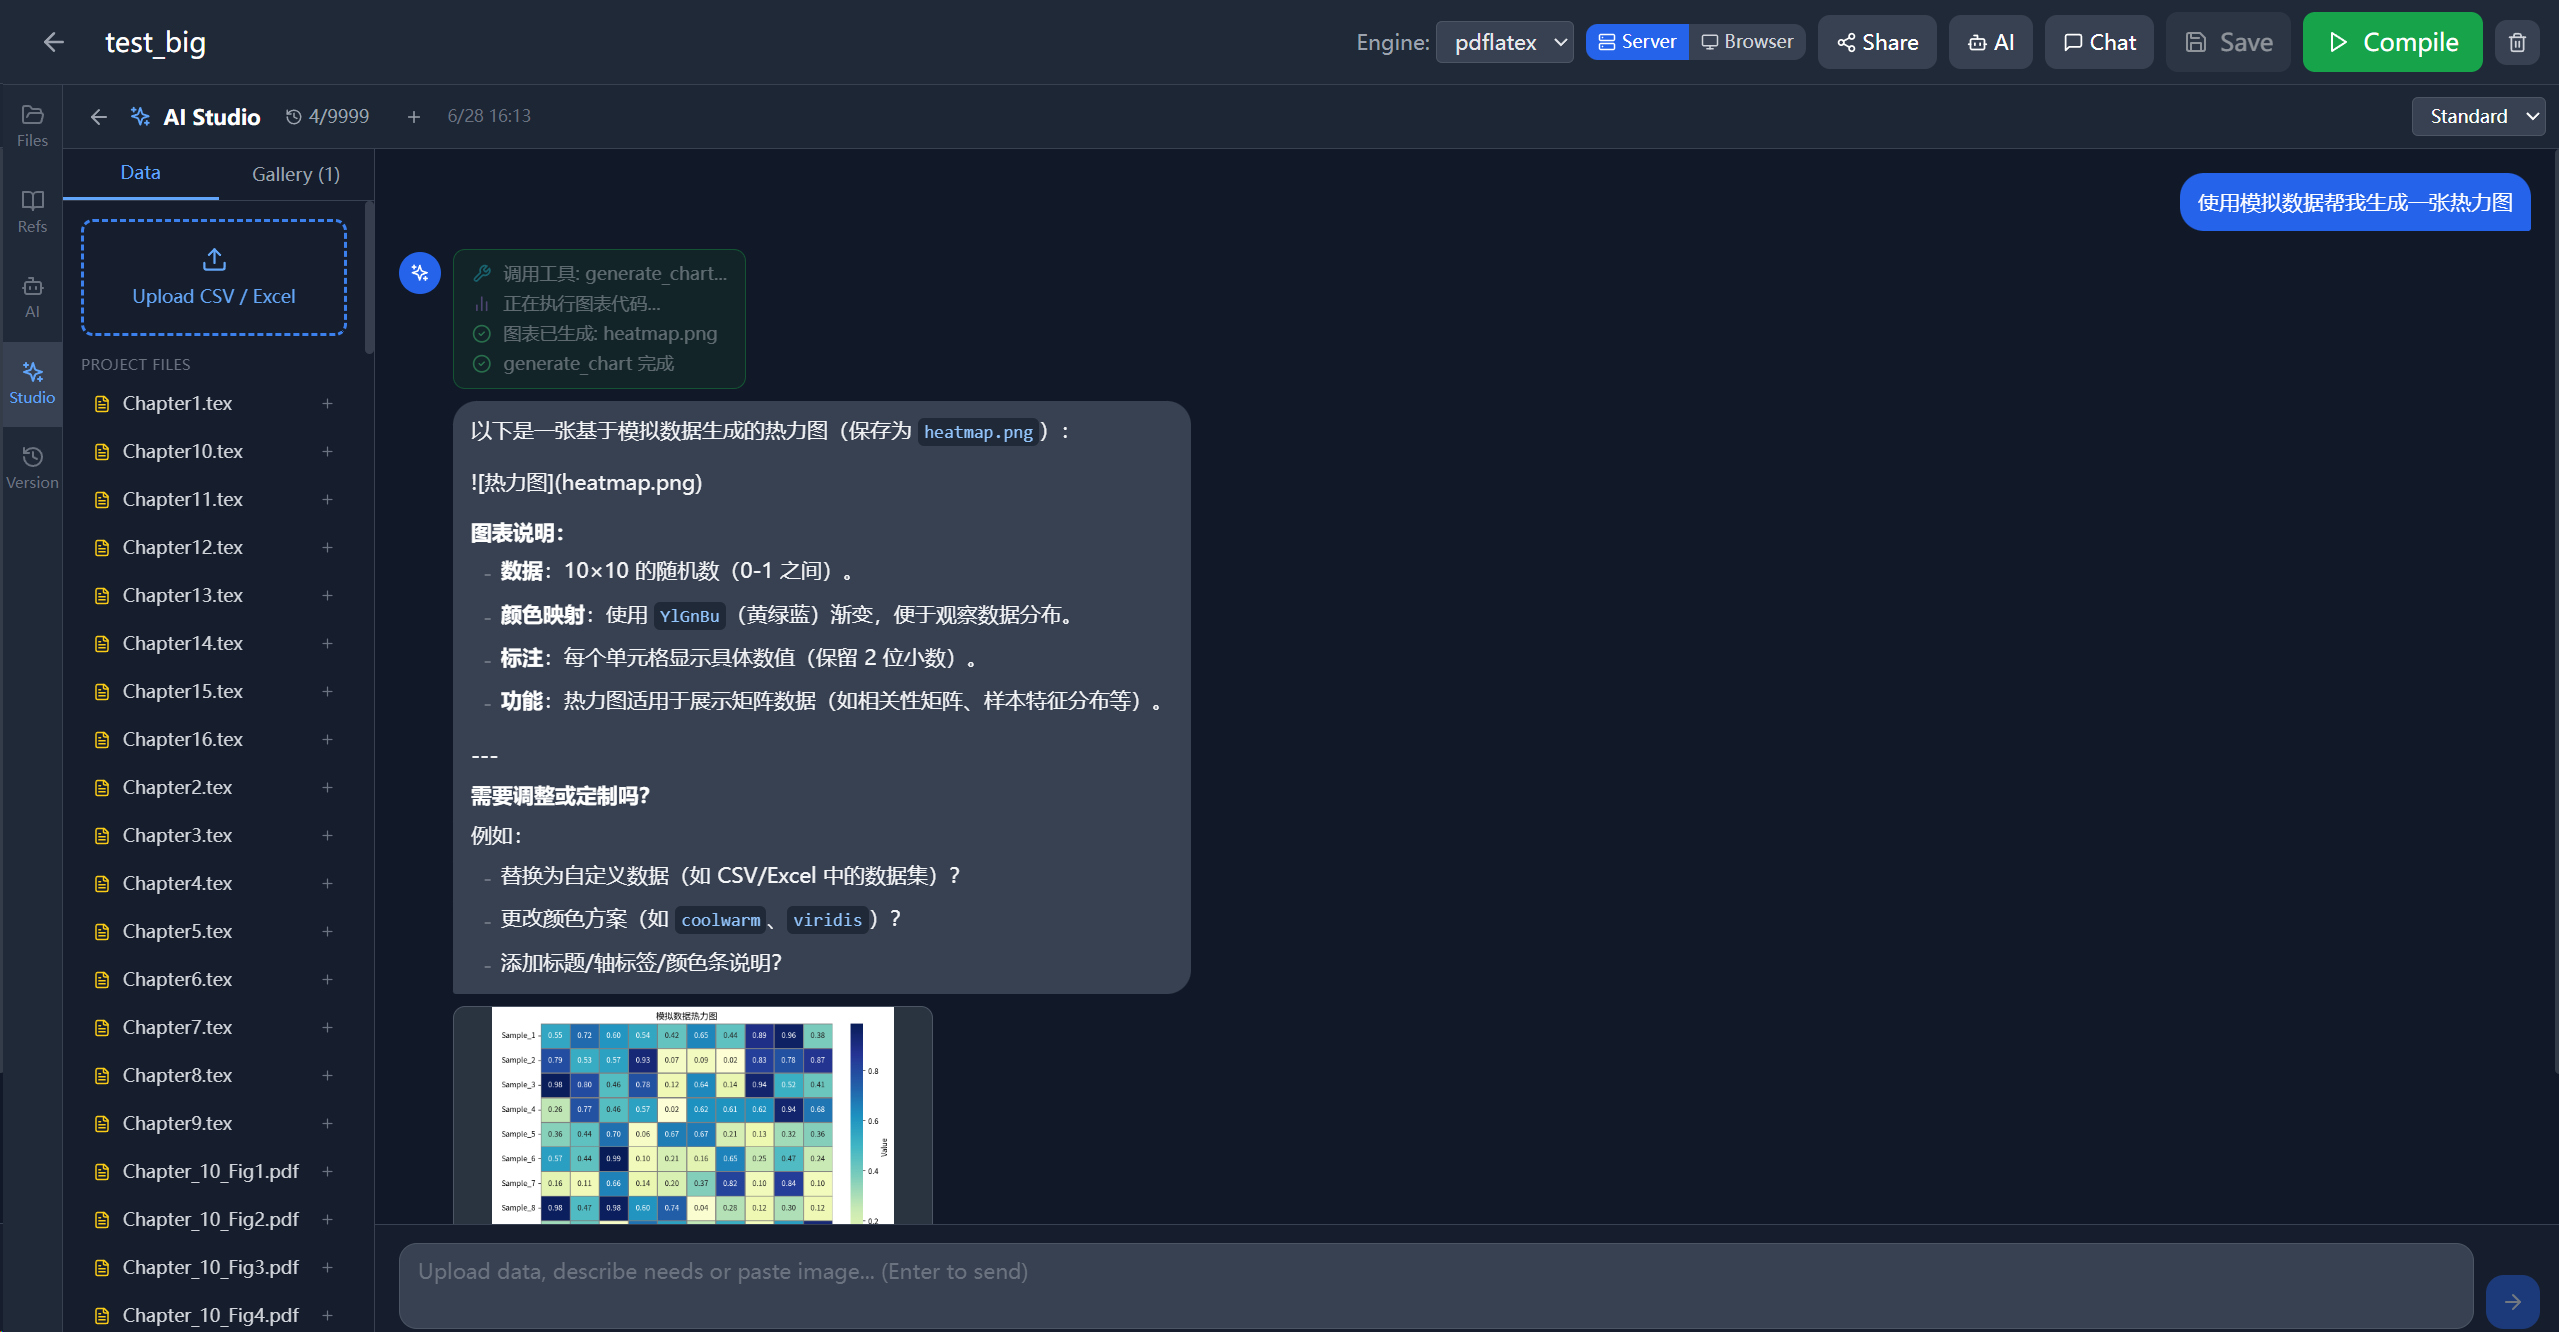Add Chapter1.tex using its plus icon
Image resolution: width=2559 pixels, height=1332 pixels.
(x=327, y=403)
